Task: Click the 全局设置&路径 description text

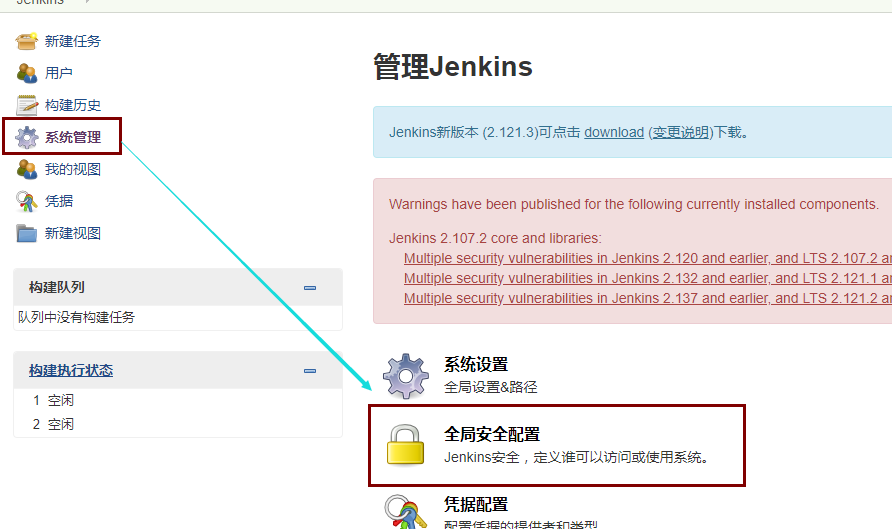Action: (490, 387)
